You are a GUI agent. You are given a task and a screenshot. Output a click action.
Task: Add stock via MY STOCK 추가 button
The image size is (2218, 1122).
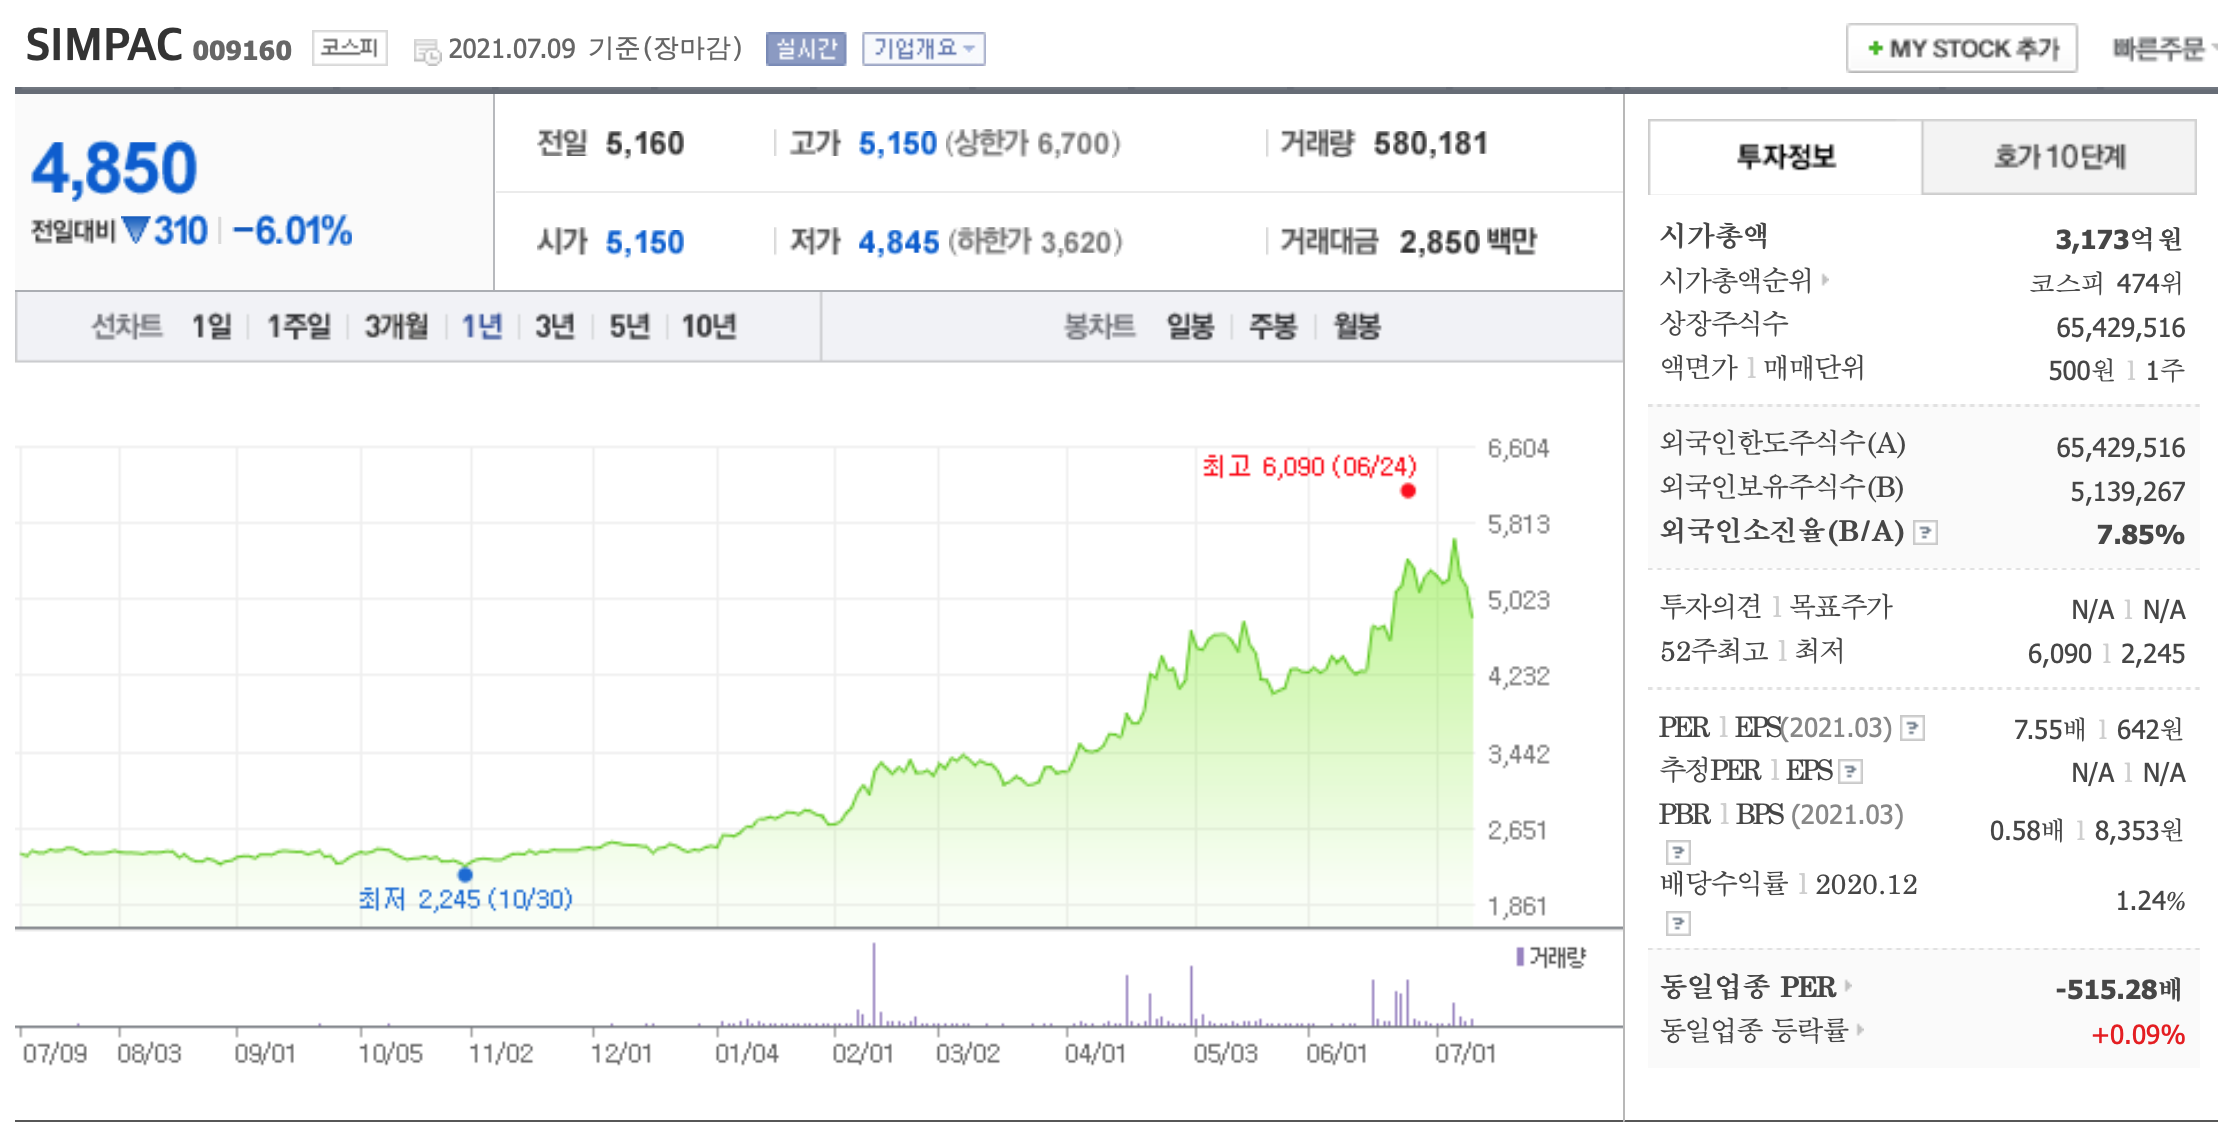1962,48
